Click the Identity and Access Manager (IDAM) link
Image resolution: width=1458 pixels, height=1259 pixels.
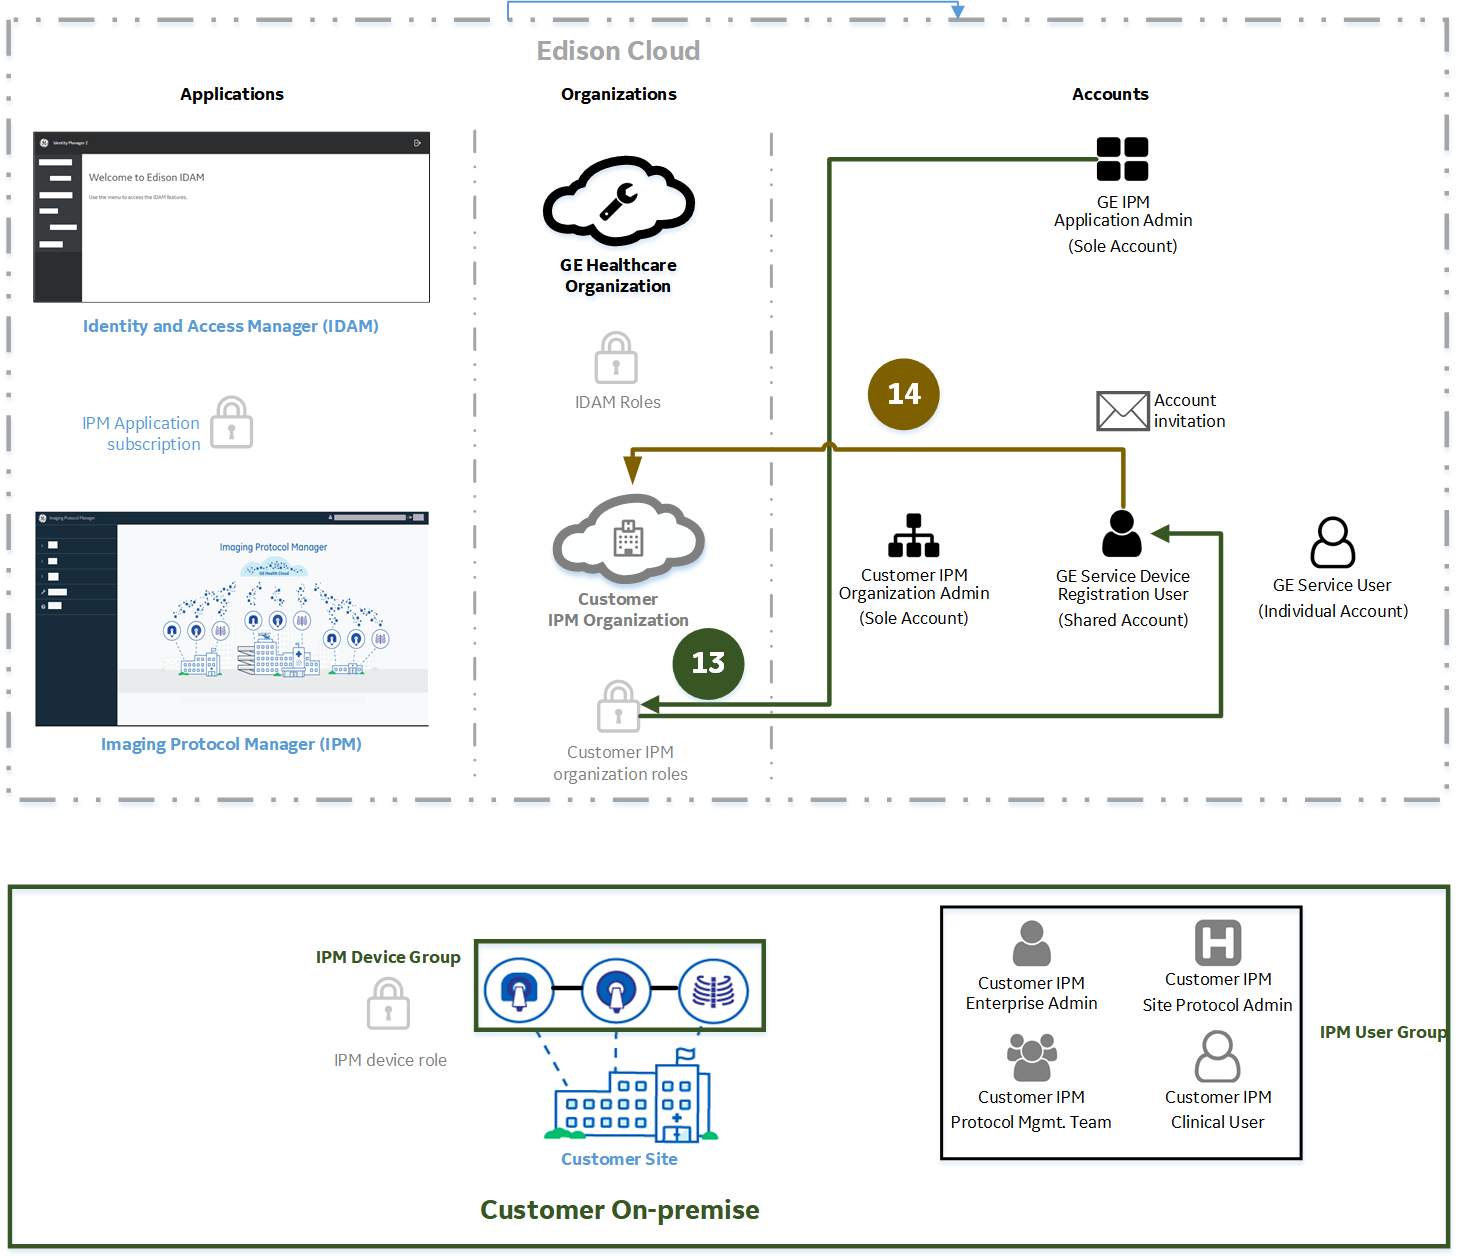coord(230,326)
